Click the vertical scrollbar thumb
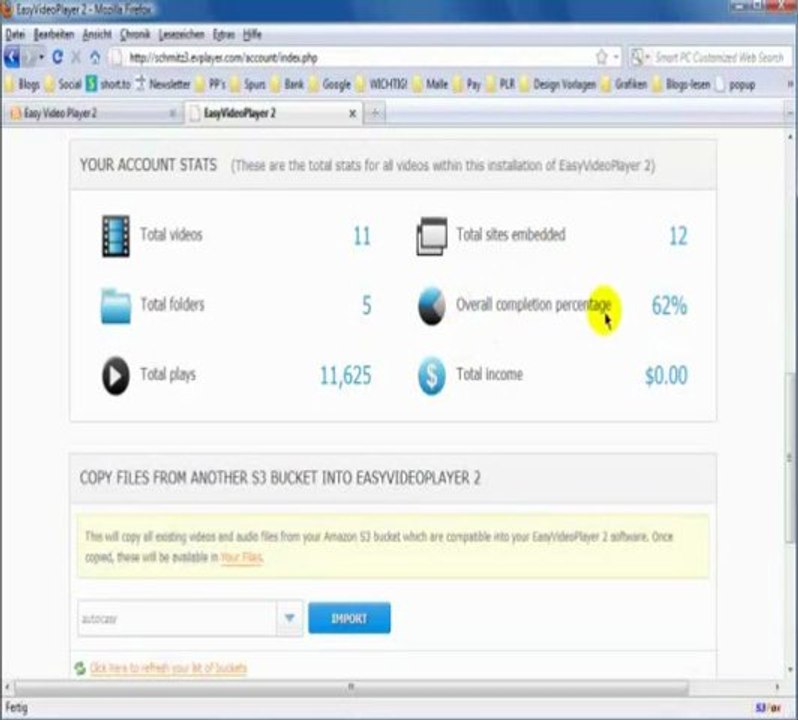 tap(790, 458)
